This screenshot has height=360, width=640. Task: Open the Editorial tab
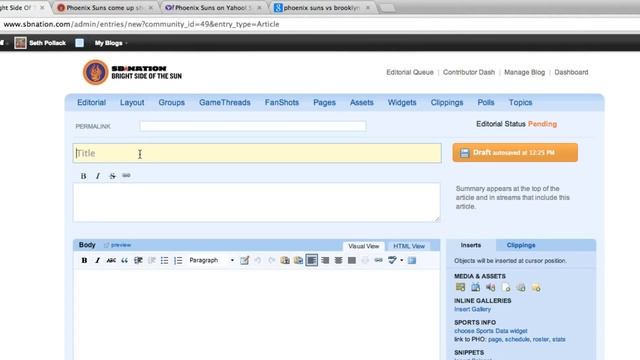click(x=91, y=102)
